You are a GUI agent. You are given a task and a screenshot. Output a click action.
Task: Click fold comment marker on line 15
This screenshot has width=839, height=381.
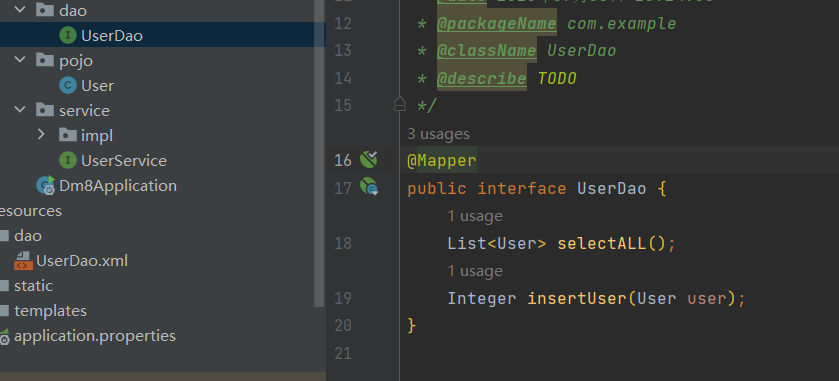(400, 103)
